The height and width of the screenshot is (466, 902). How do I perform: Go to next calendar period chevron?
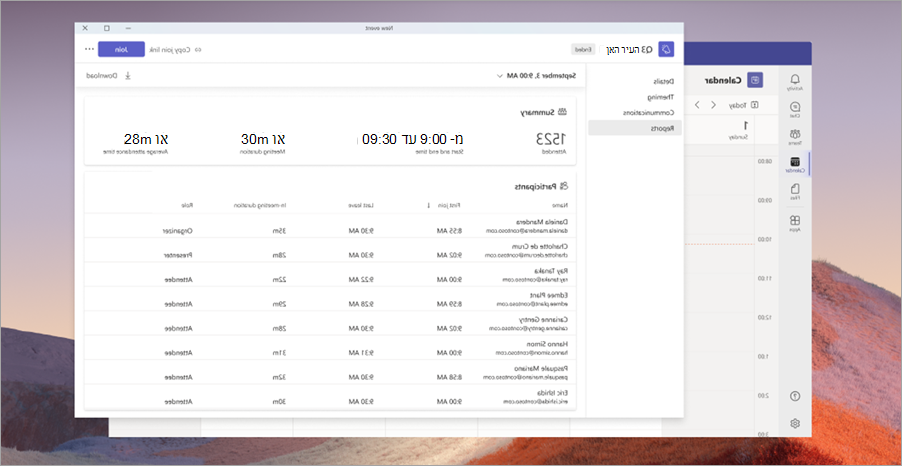tap(697, 105)
